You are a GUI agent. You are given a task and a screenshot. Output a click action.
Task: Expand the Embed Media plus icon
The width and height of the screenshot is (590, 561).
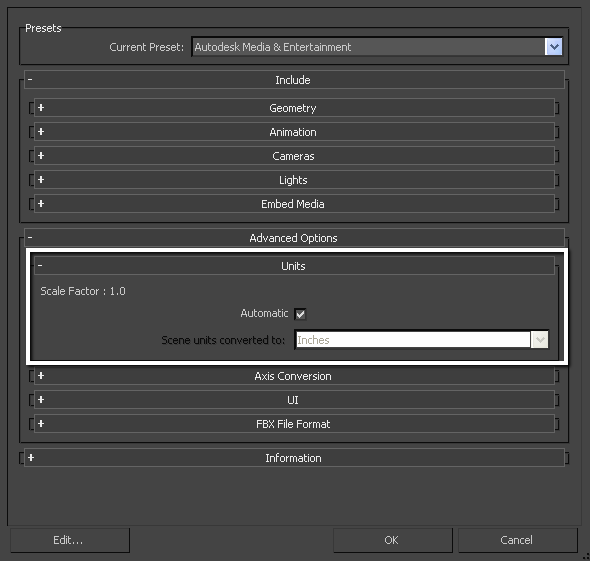(41, 204)
